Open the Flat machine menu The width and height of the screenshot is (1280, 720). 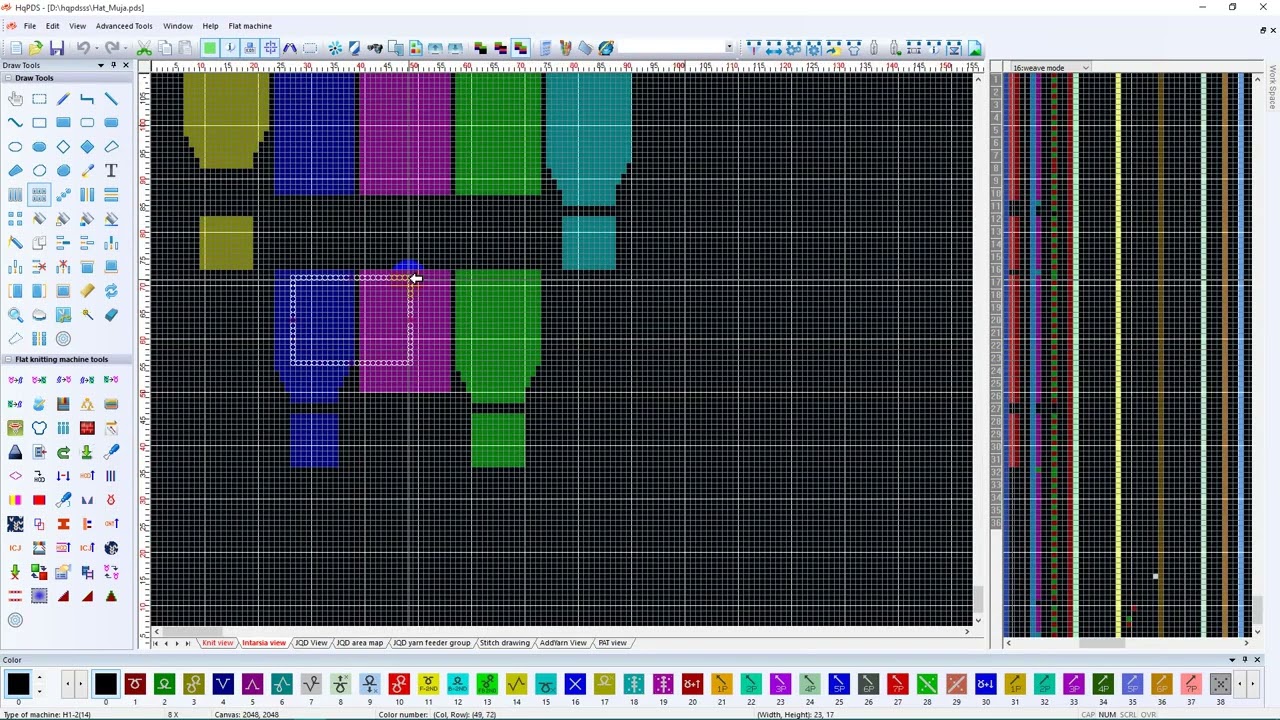point(250,26)
